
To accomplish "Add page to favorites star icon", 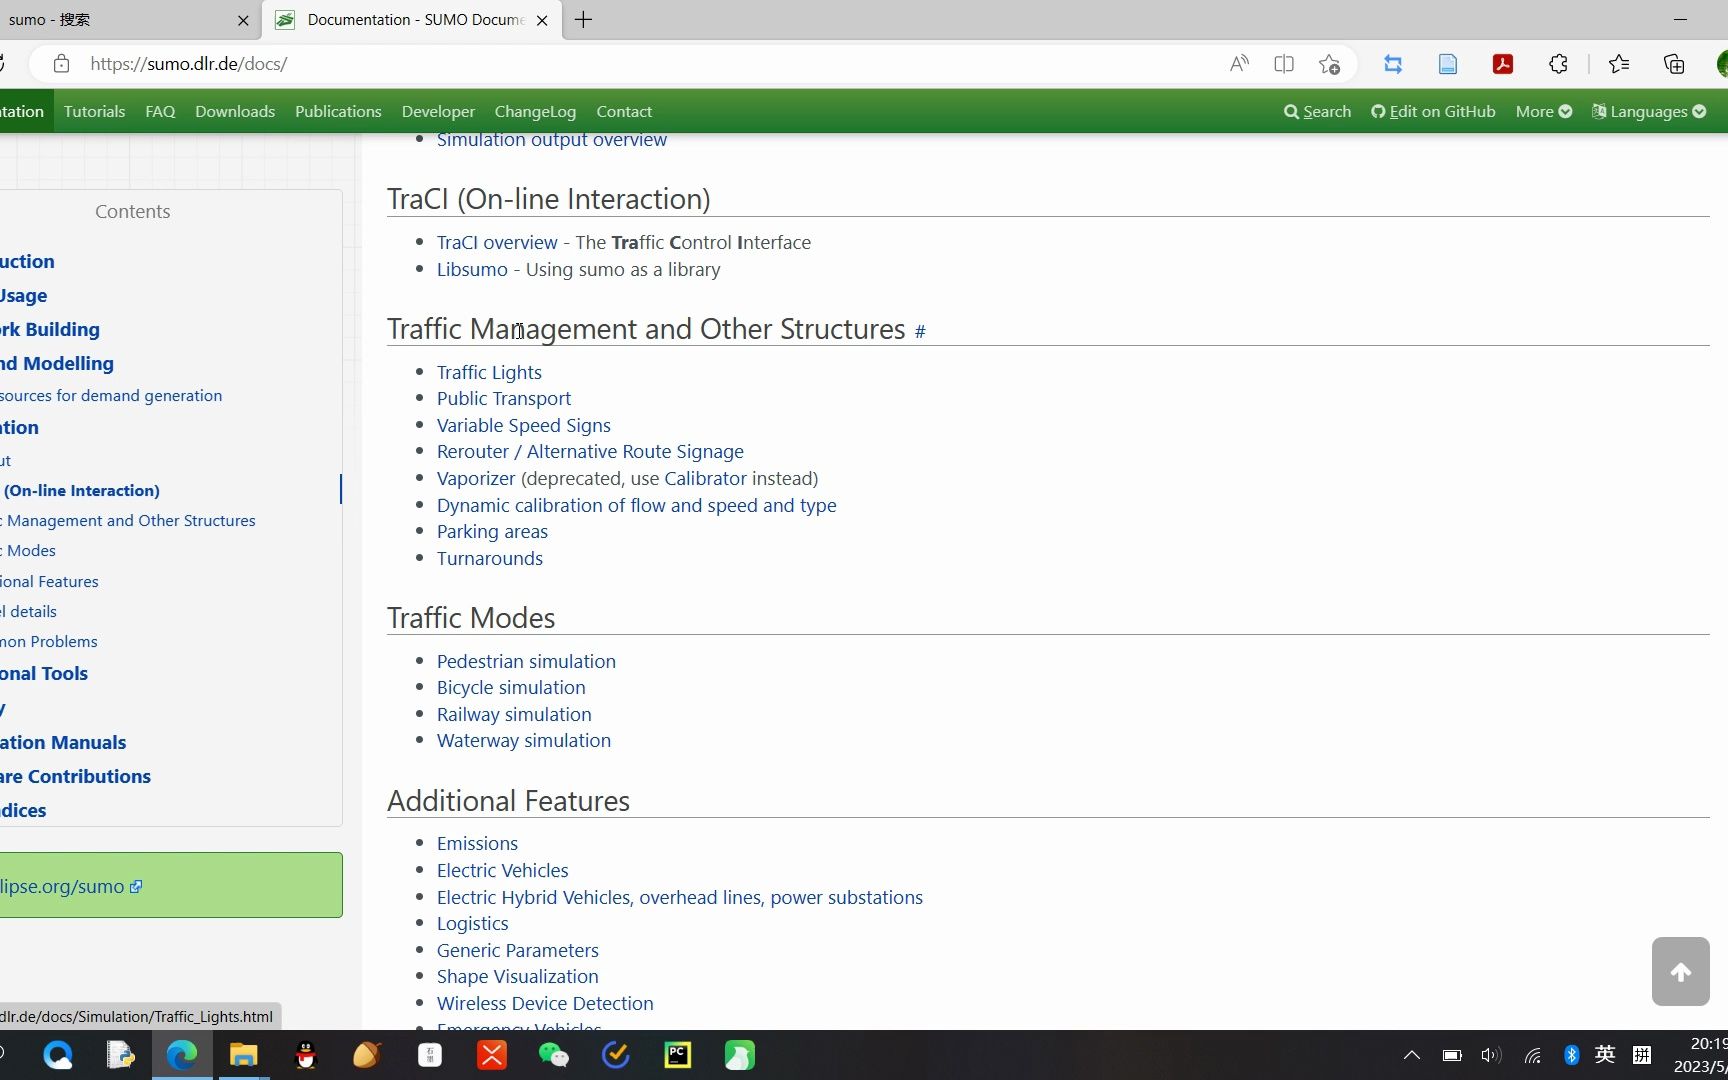I will [x=1329, y=64].
